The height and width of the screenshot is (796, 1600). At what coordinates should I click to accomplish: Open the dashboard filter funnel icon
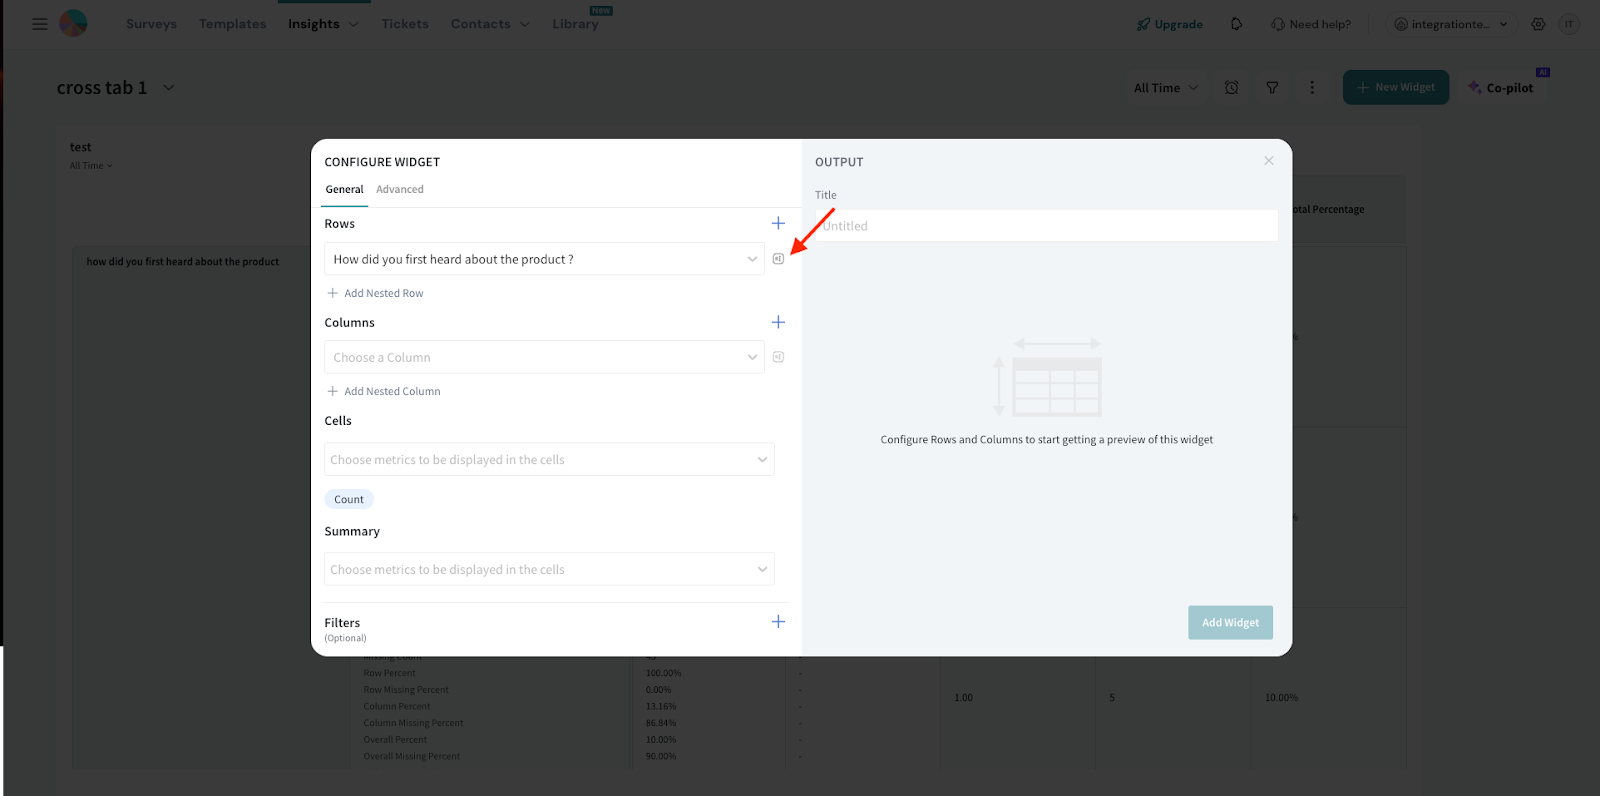point(1272,88)
